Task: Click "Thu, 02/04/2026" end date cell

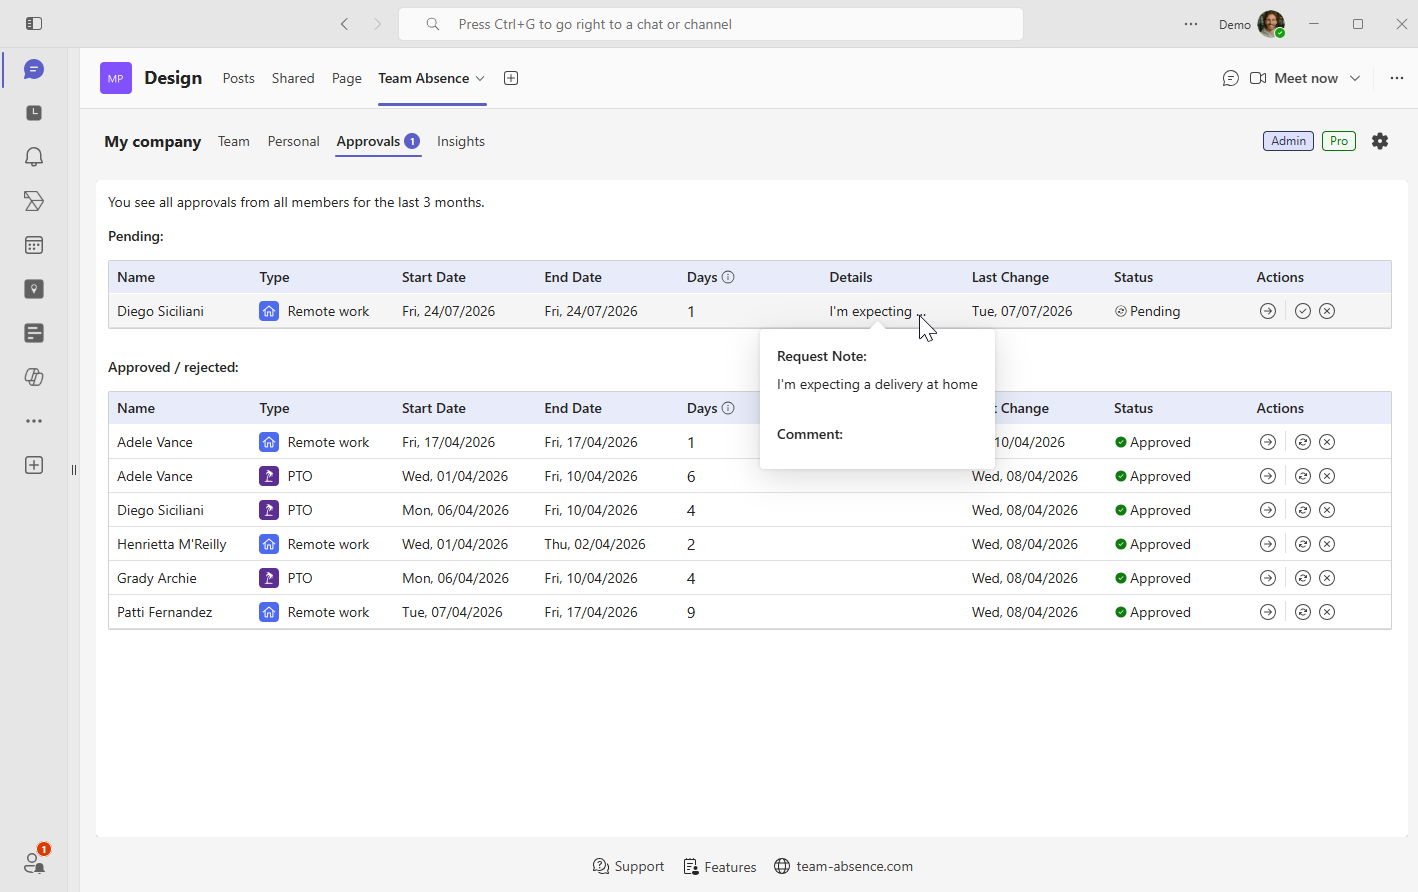Action: click(x=595, y=544)
